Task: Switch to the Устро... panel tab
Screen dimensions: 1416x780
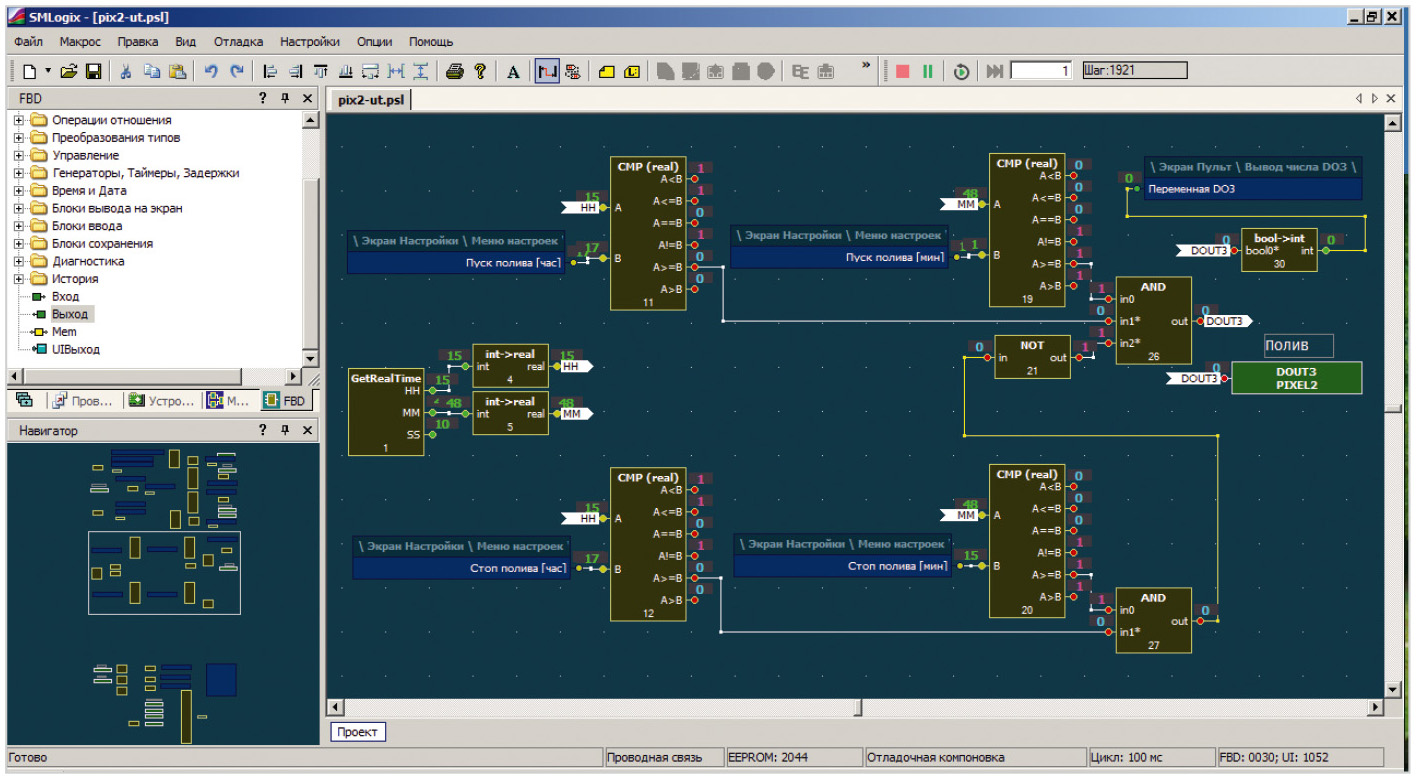Action: click(163, 401)
